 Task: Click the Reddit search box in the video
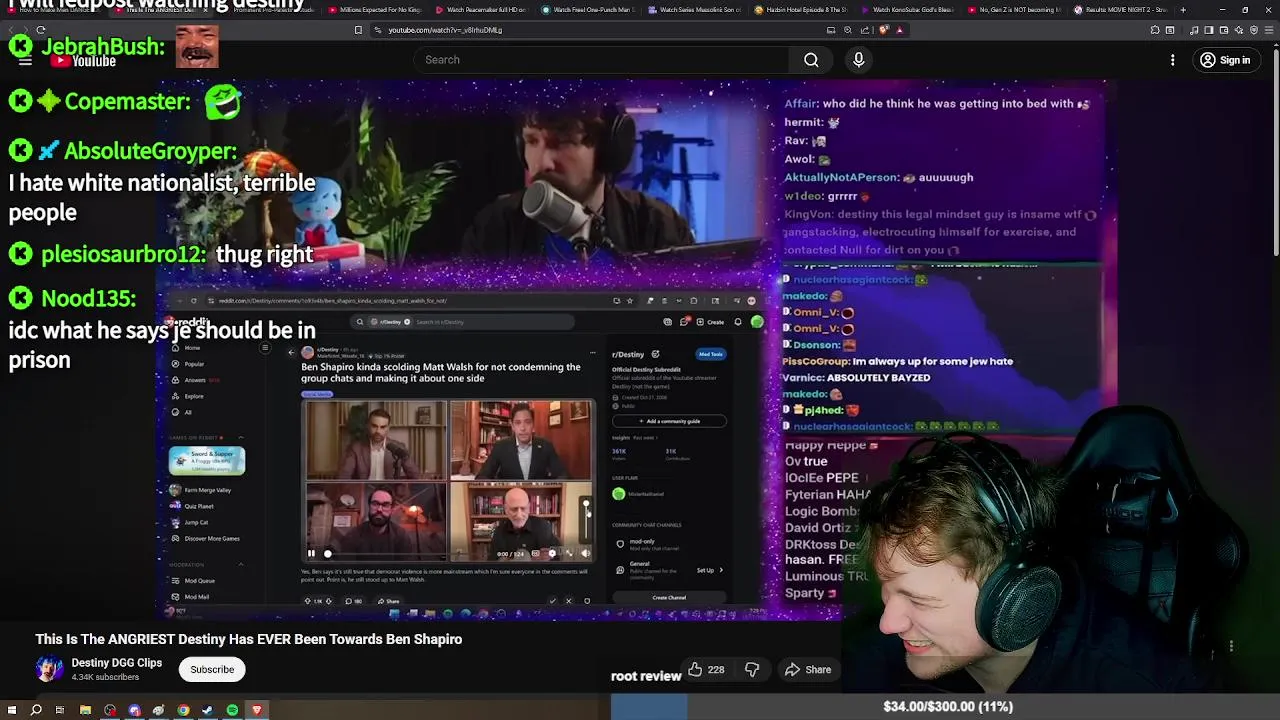pos(462,322)
